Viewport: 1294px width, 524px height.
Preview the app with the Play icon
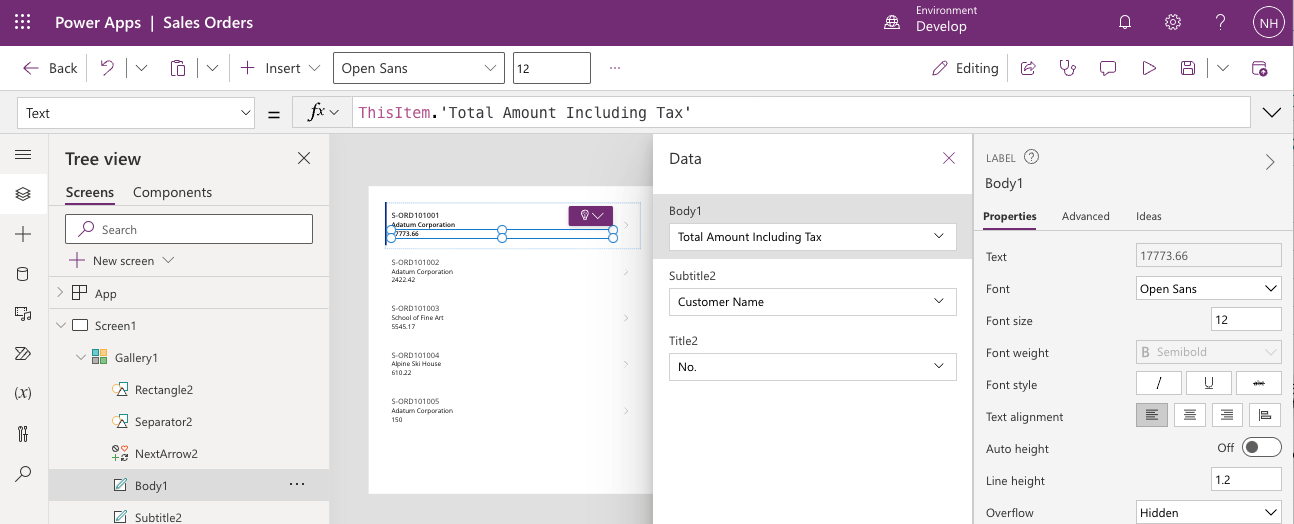tap(1149, 68)
